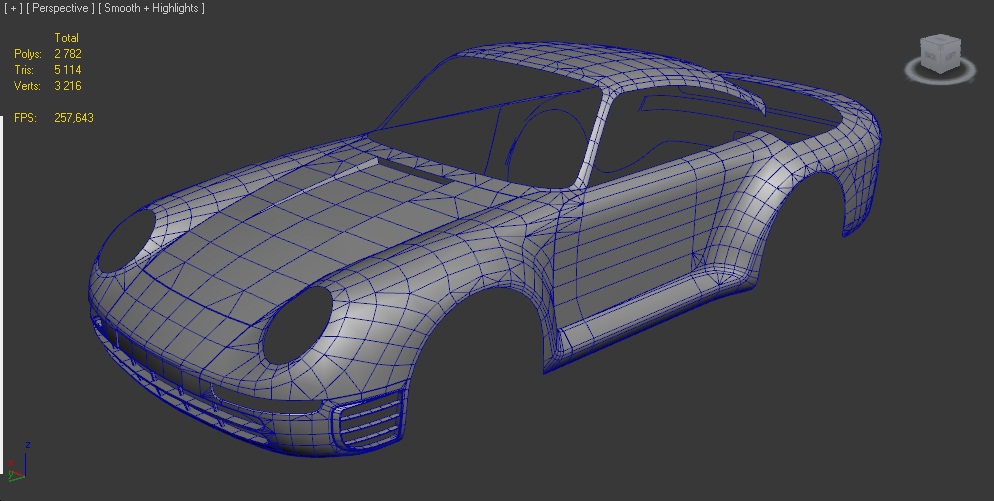Click the ViewCube in the viewport corner

click(x=940, y=54)
